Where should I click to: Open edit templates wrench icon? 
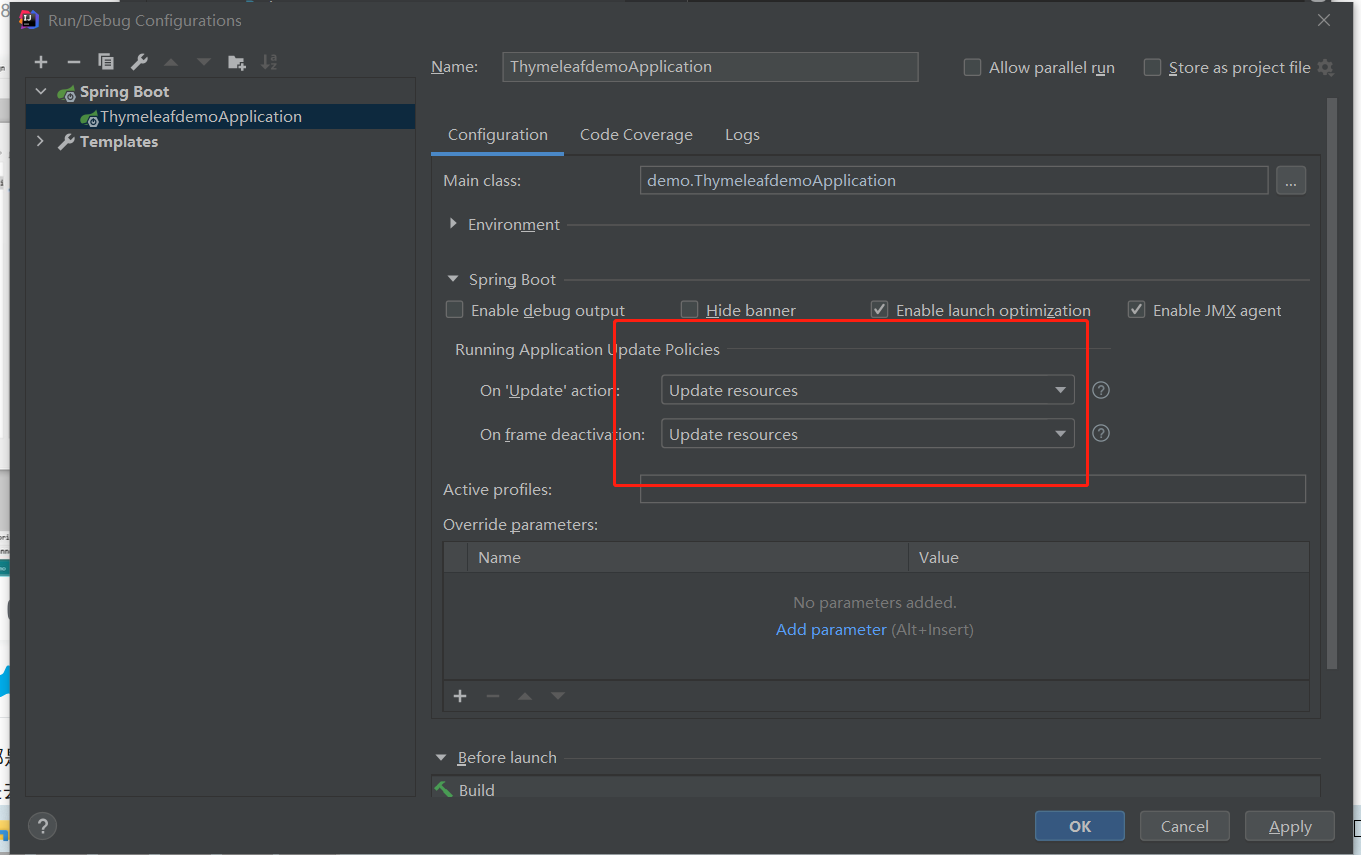(139, 62)
